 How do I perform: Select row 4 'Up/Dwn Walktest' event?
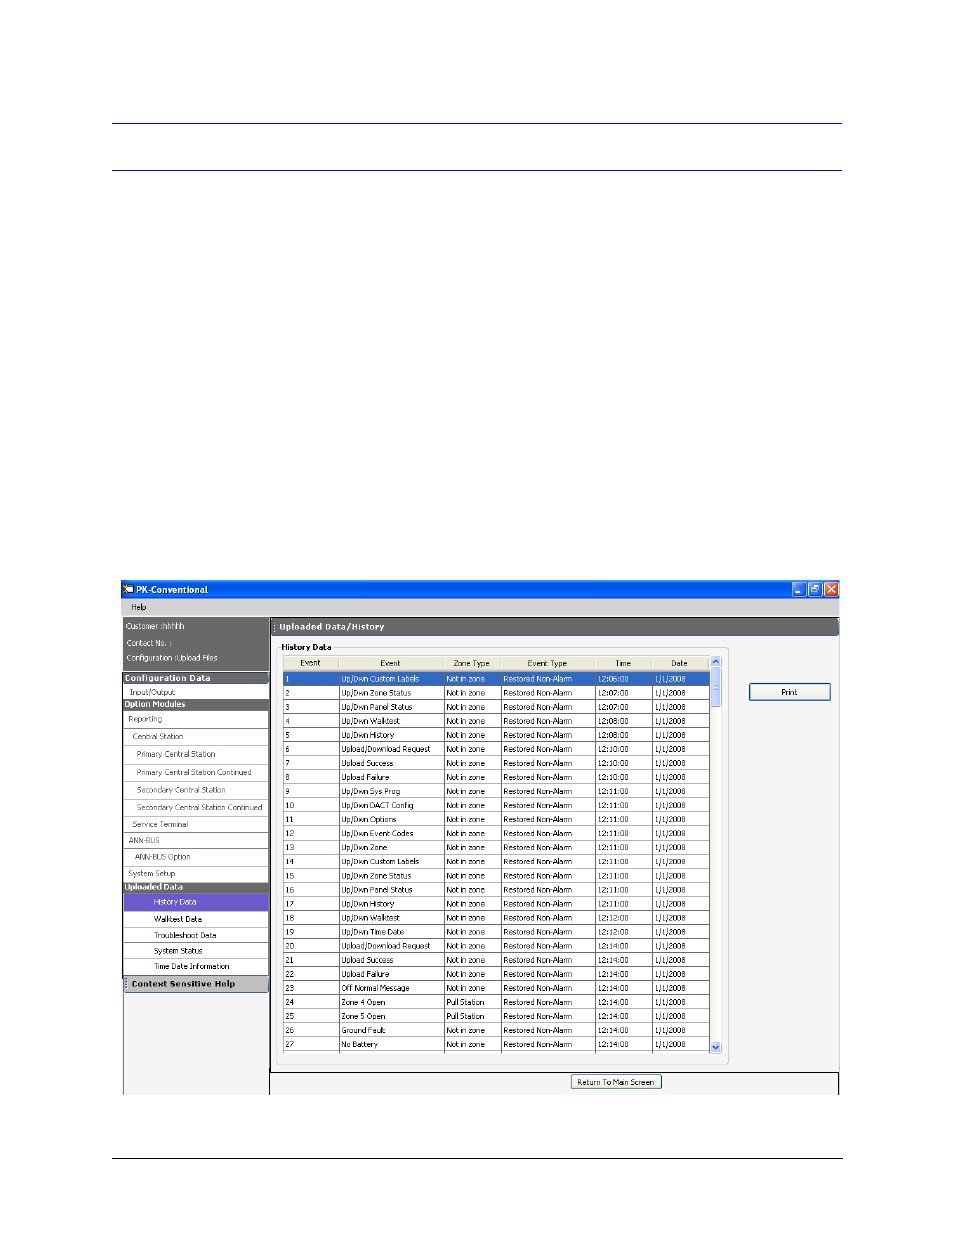click(x=496, y=721)
